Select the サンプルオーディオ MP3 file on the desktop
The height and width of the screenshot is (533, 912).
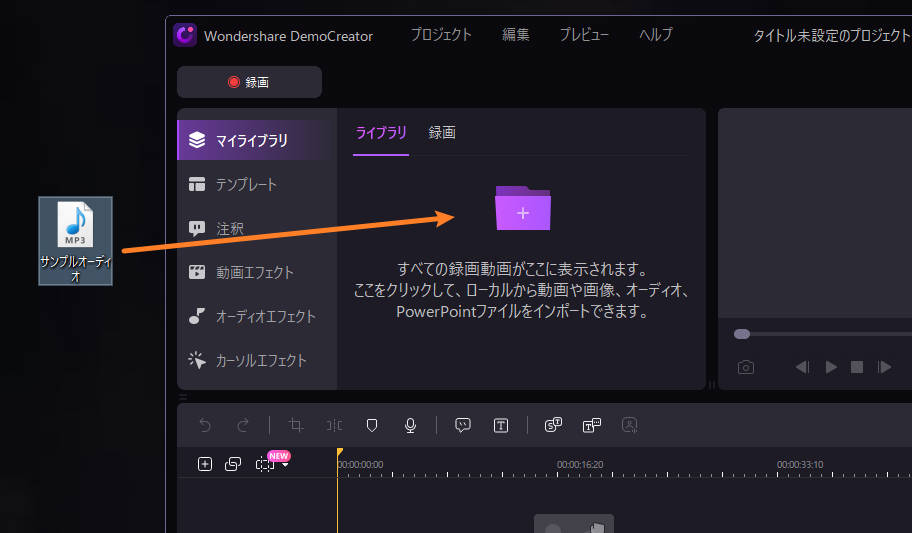click(x=76, y=241)
